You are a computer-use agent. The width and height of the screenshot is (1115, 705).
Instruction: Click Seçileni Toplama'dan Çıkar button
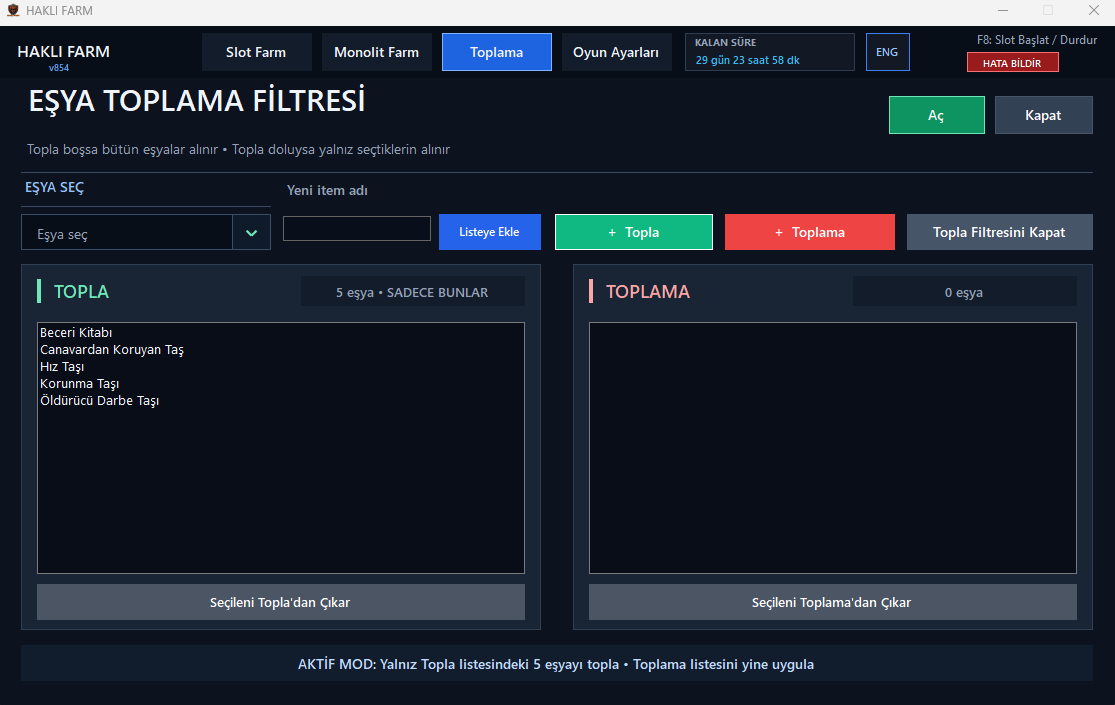(x=833, y=603)
